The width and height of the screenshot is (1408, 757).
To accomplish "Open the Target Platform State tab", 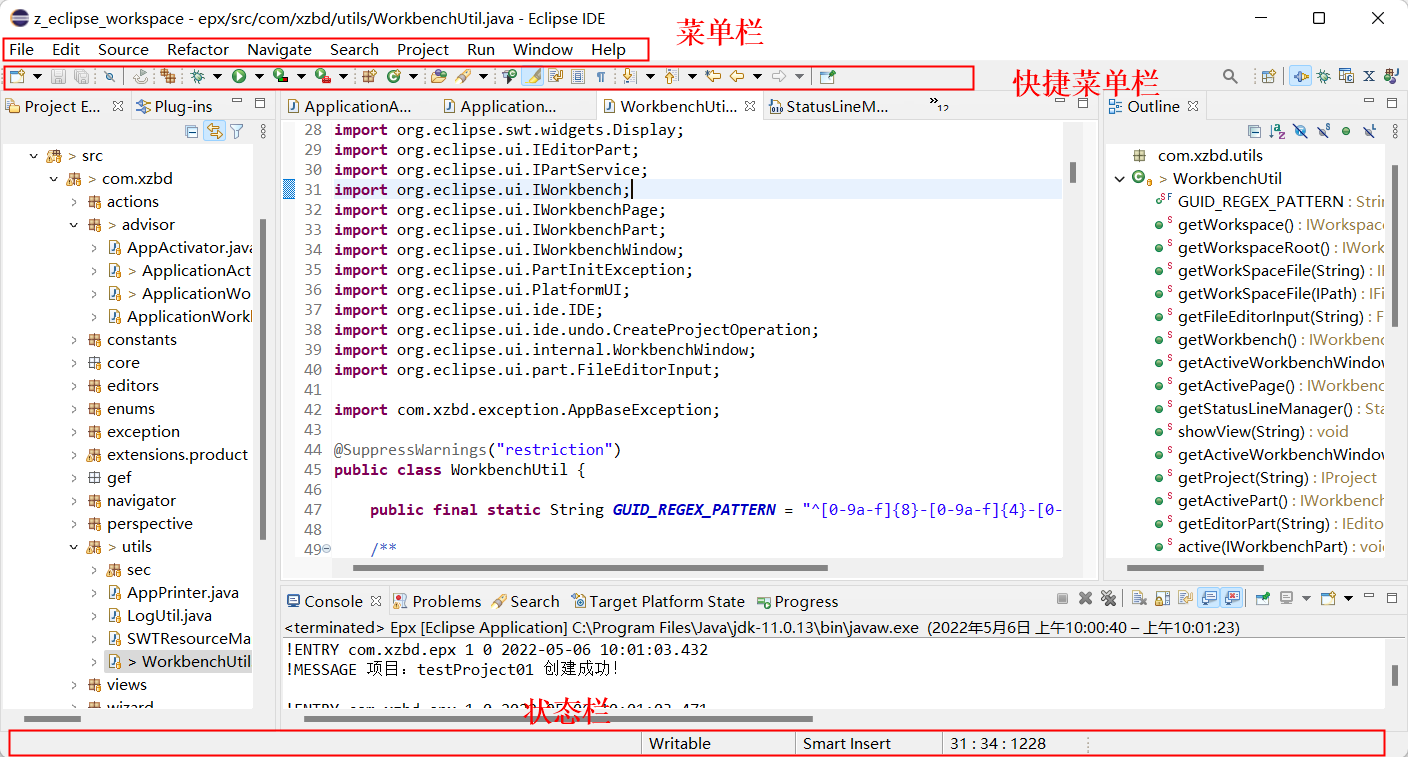I will coord(658,601).
